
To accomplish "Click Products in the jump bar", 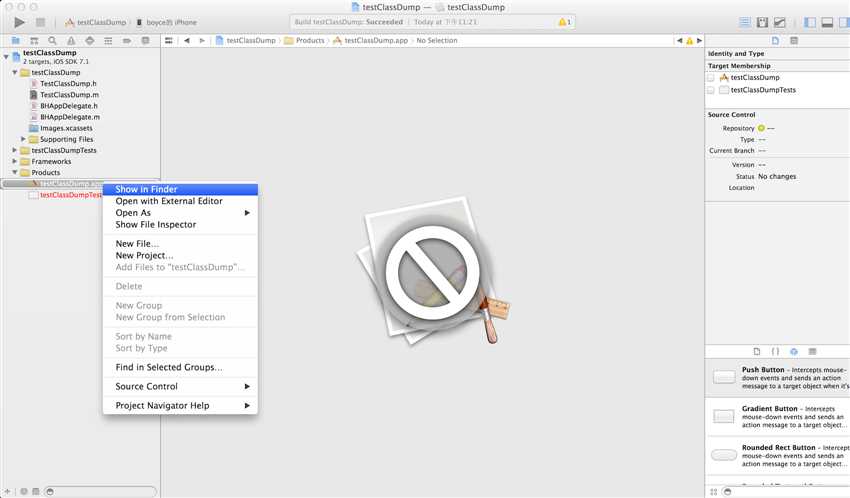I will click(x=304, y=41).
